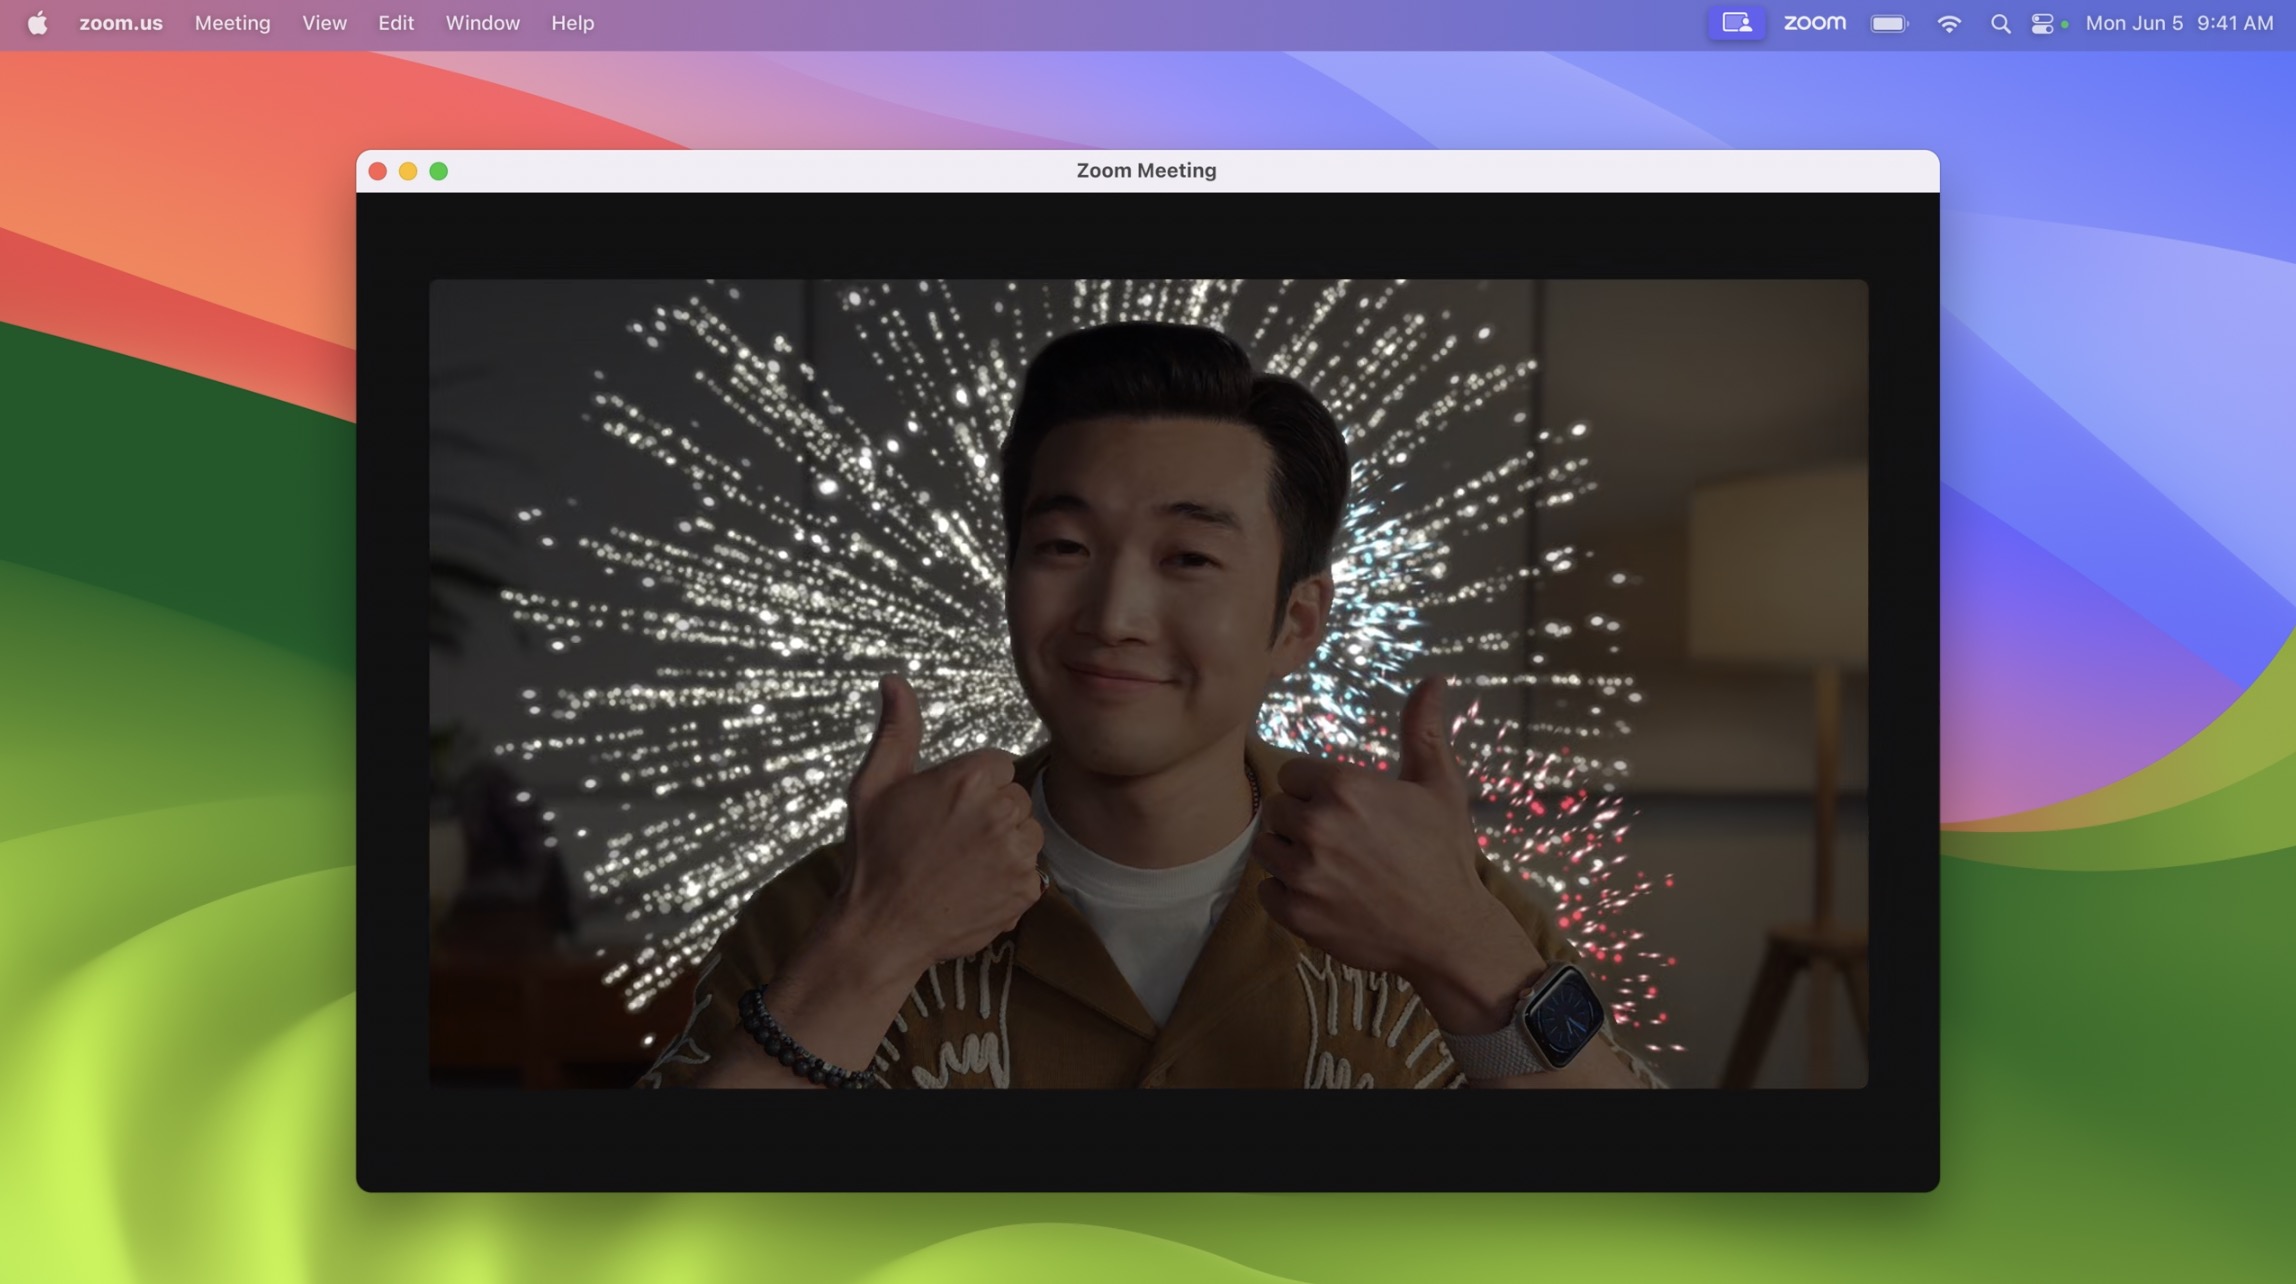Minimize the Zoom Meeting window with yellow button
Screen dimensions: 2296x1284
(x=408, y=171)
